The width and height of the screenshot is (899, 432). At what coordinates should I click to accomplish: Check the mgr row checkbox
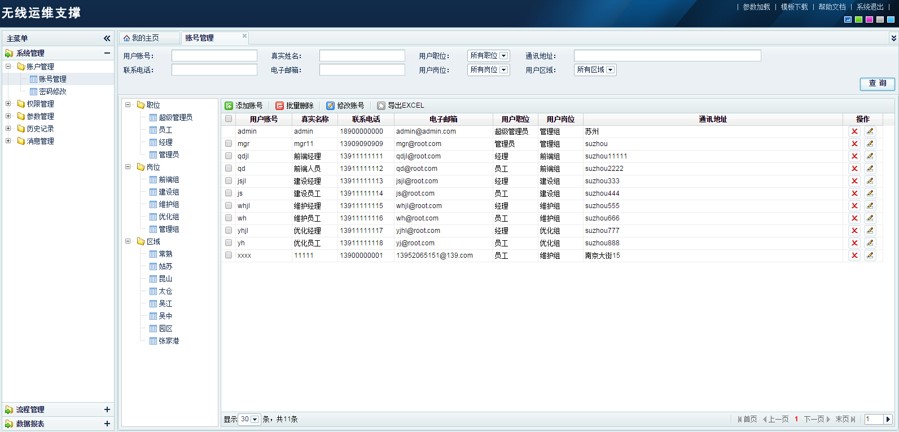pyautogui.click(x=229, y=143)
